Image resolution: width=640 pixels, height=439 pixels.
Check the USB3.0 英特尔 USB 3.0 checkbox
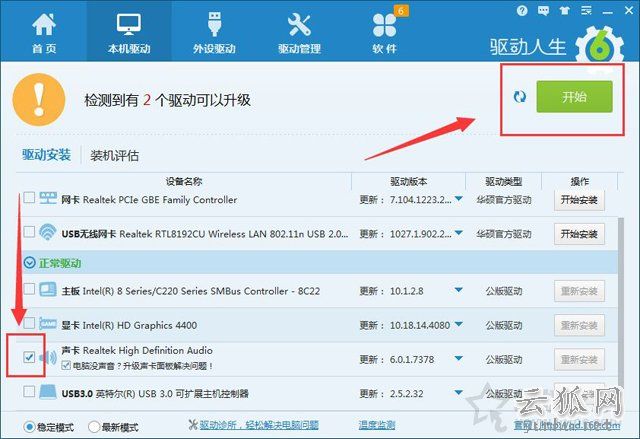coord(29,392)
